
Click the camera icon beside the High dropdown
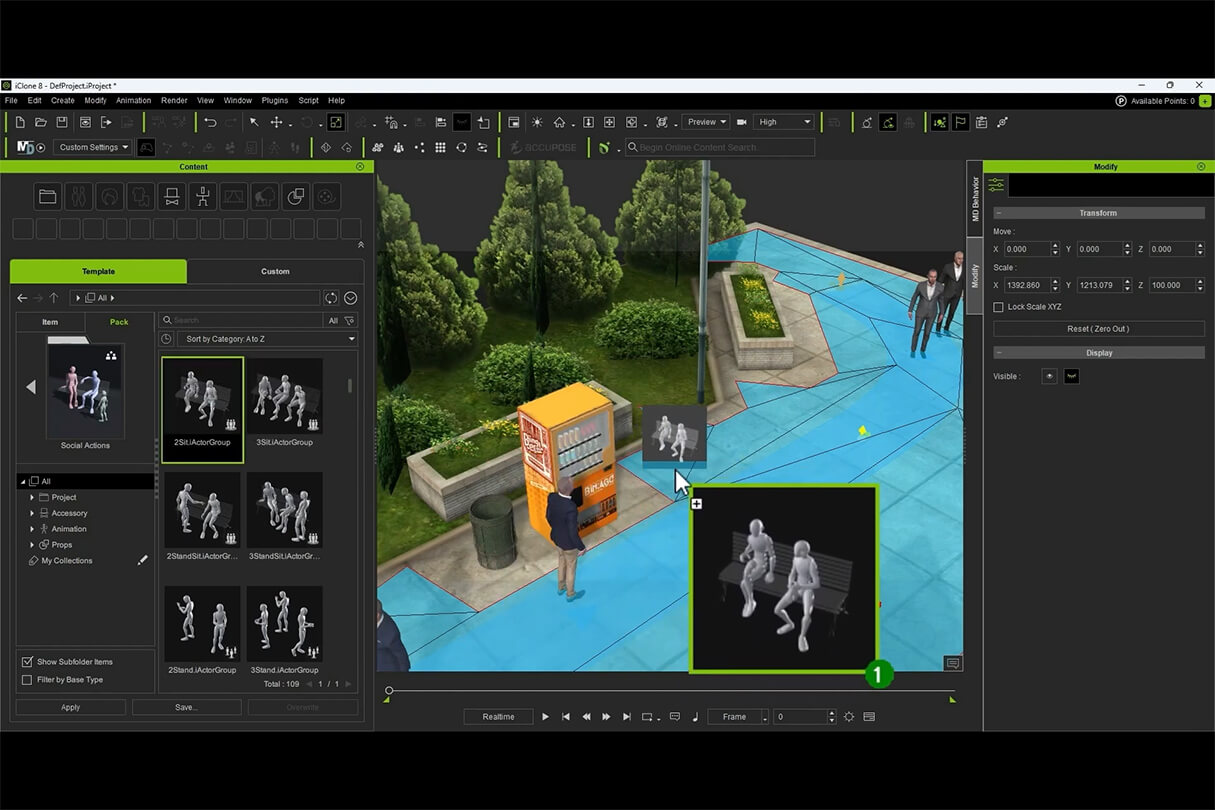(742, 122)
